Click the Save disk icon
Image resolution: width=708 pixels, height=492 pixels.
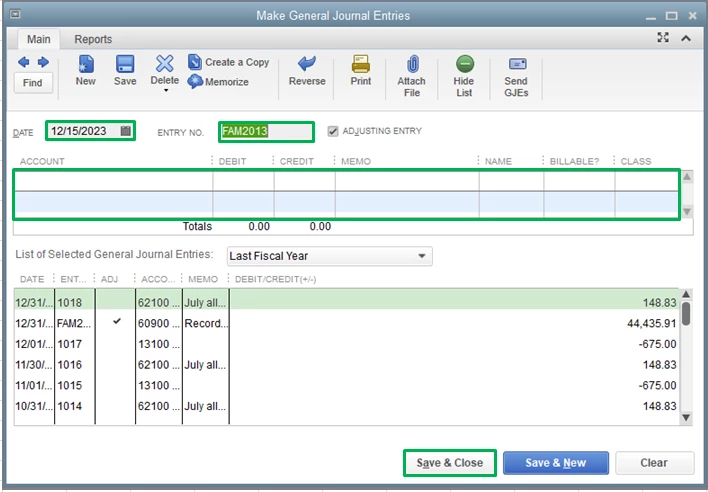click(125, 64)
